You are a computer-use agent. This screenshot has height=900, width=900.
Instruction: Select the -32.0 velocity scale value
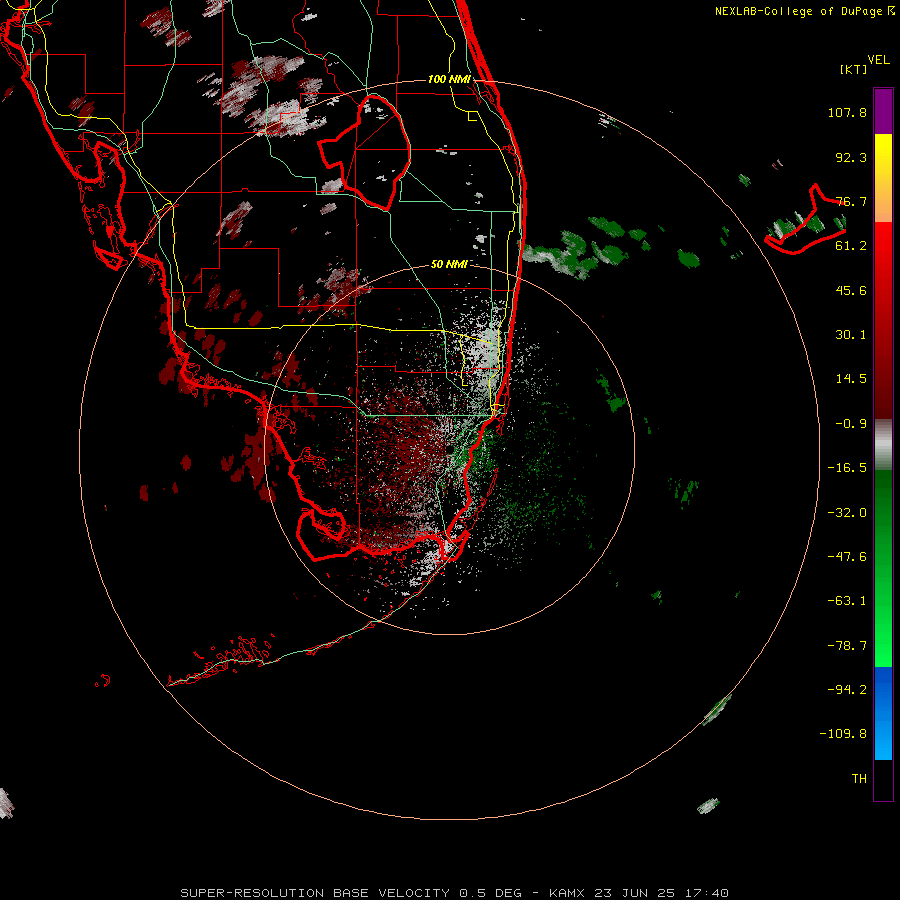point(847,513)
